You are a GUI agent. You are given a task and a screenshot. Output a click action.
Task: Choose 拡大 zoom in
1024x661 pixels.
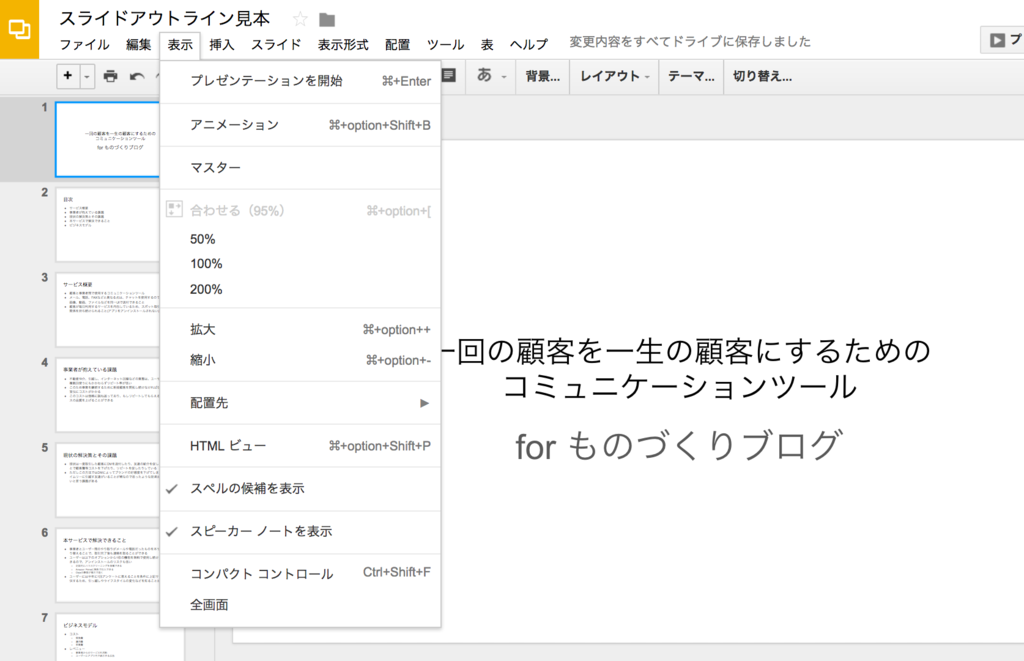[300, 330]
